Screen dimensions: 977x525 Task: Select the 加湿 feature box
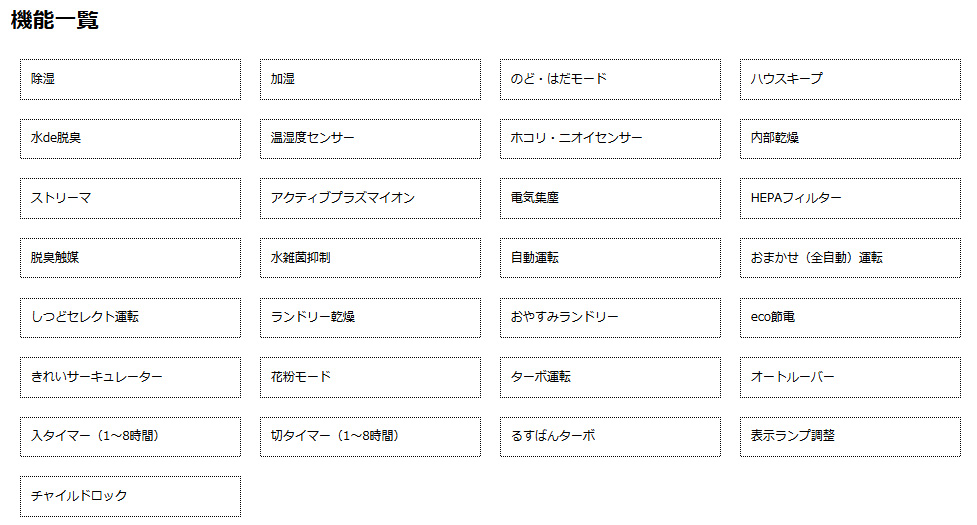pyautogui.click(x=370, y=79)
